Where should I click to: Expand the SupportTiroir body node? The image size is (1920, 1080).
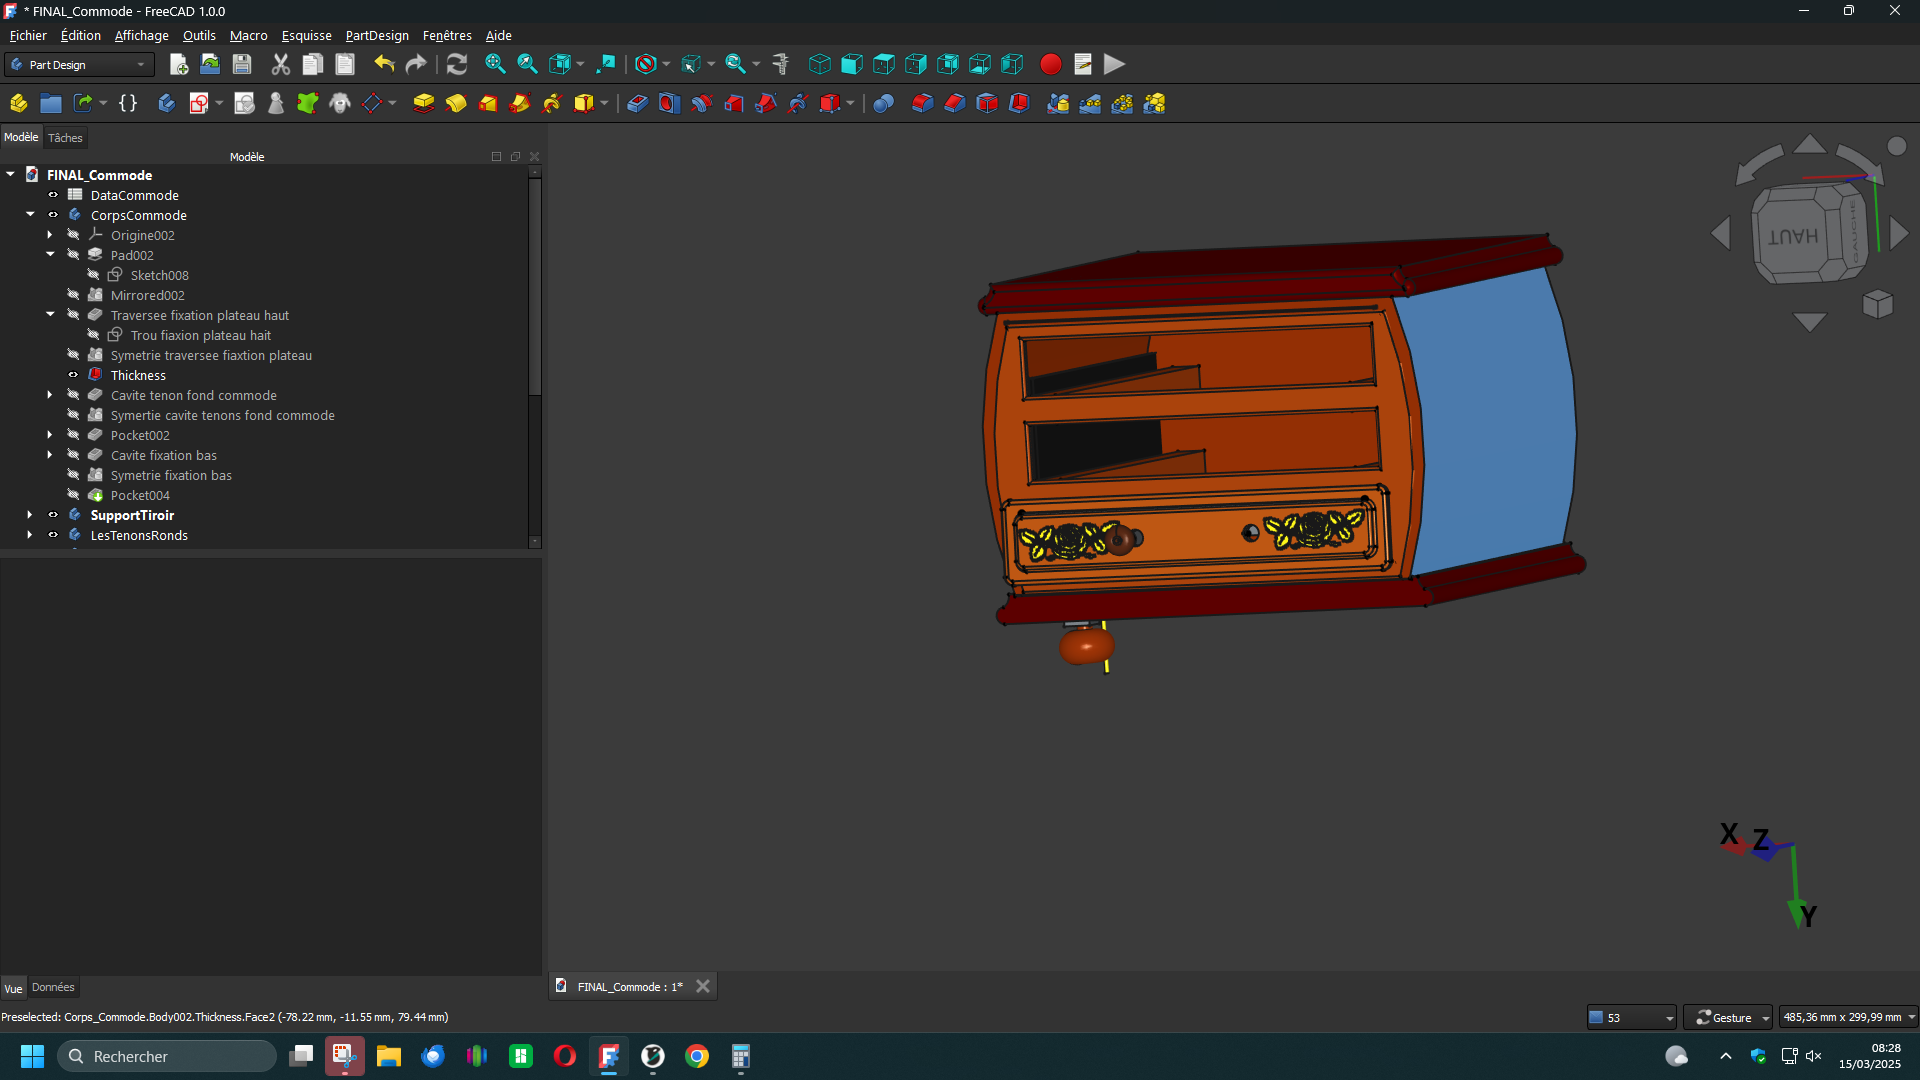point(30,515)
